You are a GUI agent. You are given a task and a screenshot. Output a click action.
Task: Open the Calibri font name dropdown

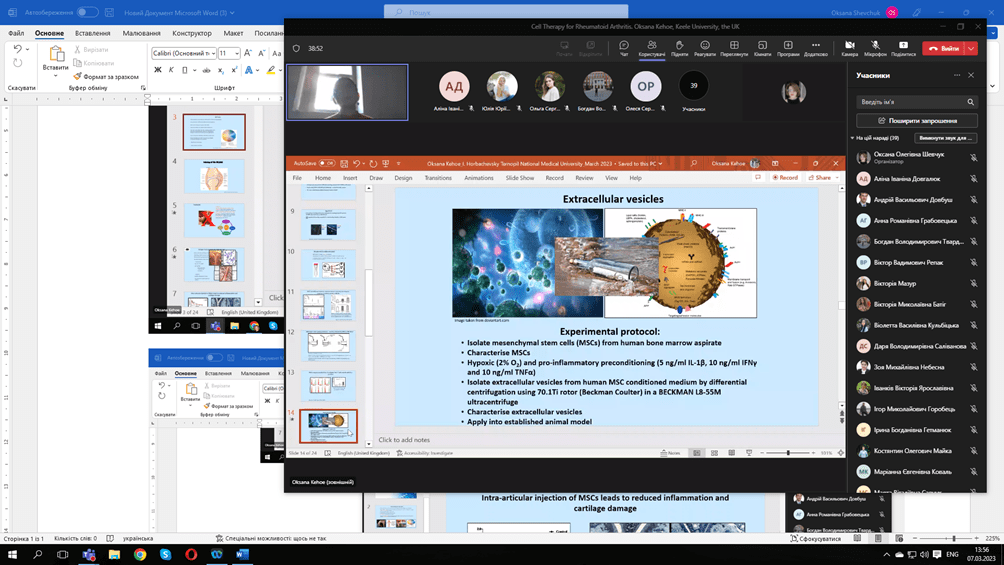point(181,53)
